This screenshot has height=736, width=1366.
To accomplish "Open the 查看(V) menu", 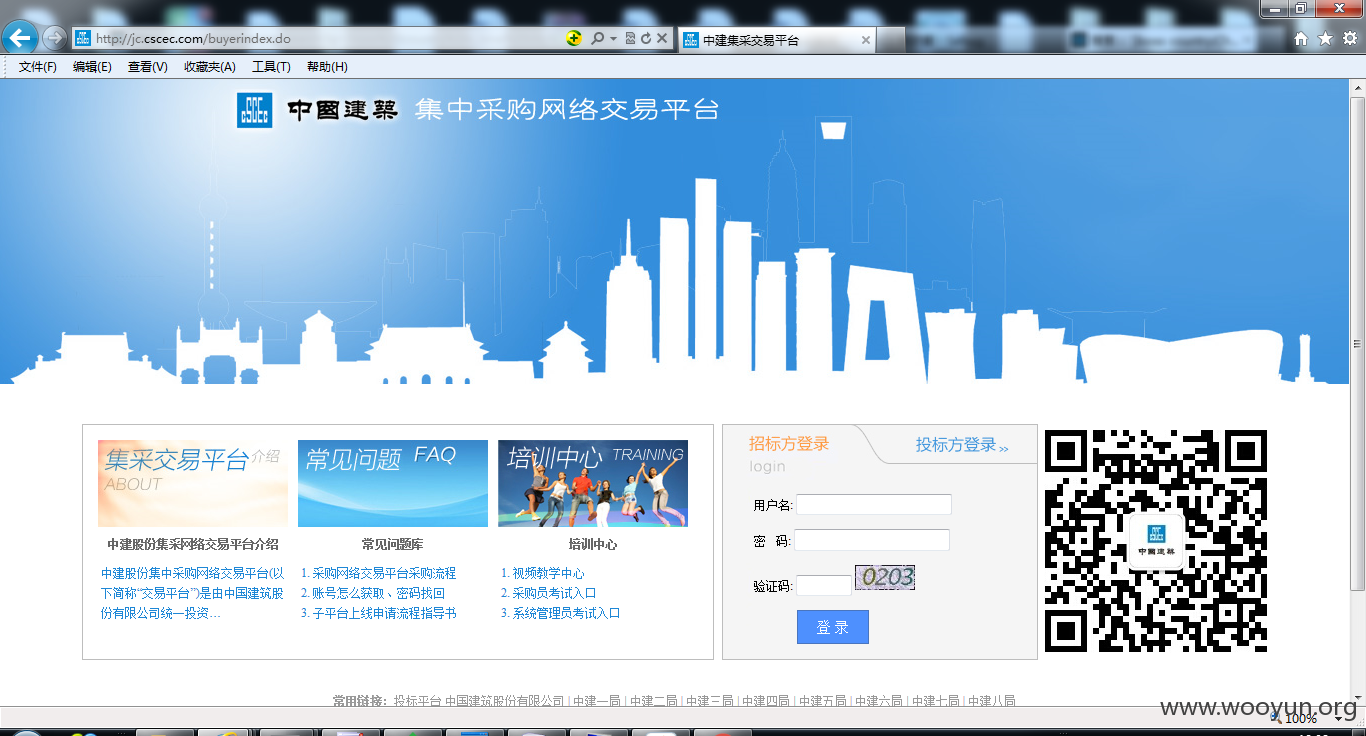I will (148, 67).
